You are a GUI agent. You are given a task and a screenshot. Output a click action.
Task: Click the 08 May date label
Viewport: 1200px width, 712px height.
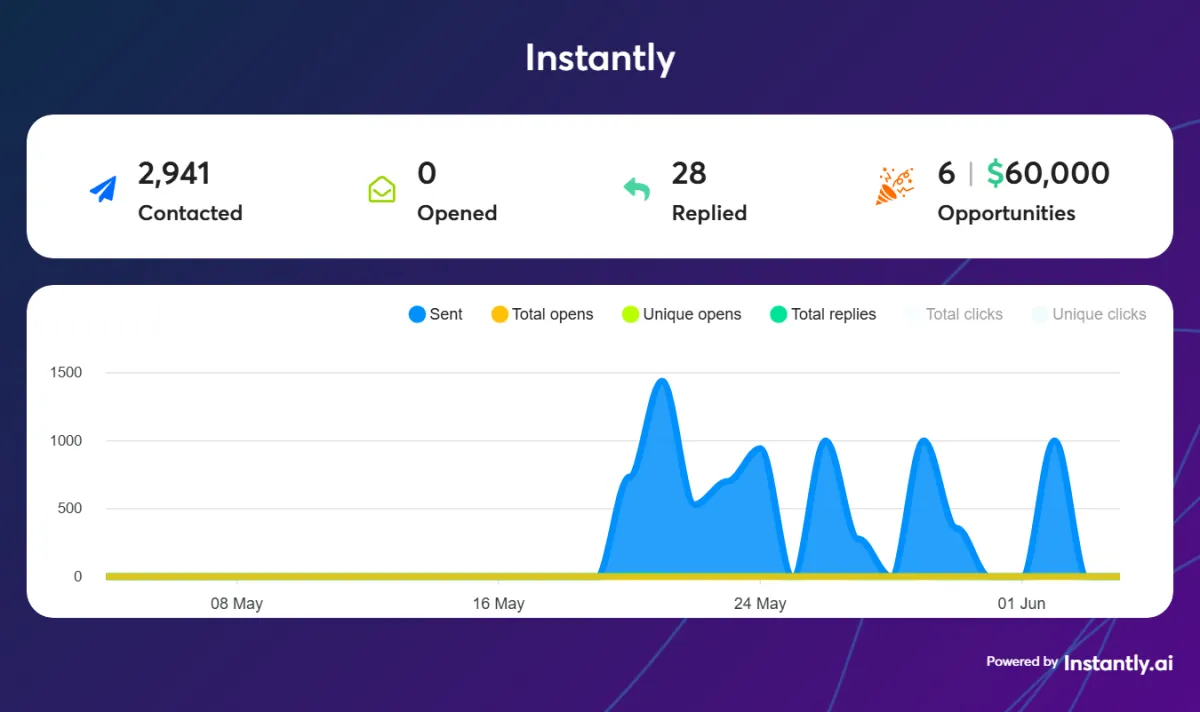pos(236,603)
